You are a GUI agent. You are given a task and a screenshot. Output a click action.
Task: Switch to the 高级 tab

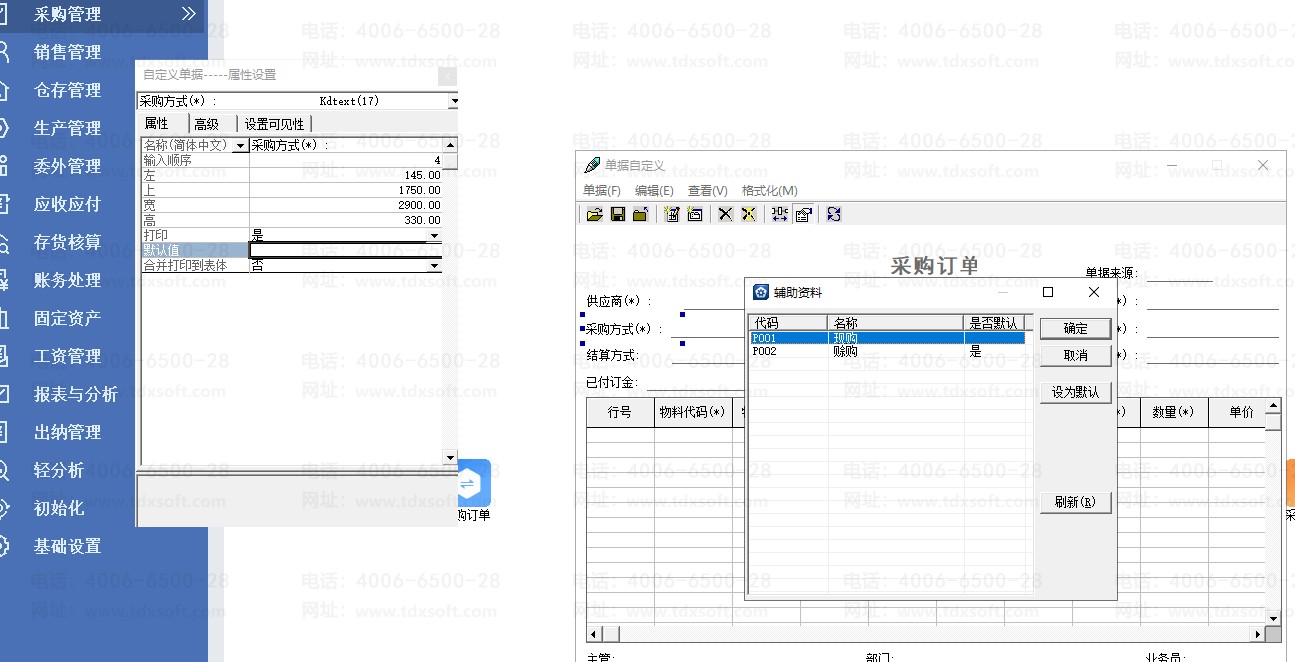point(207,124)
